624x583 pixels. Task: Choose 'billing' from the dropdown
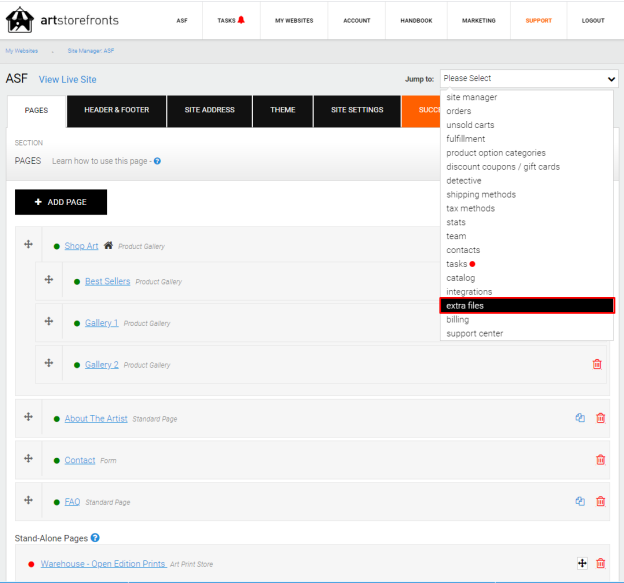coord(526,320)
